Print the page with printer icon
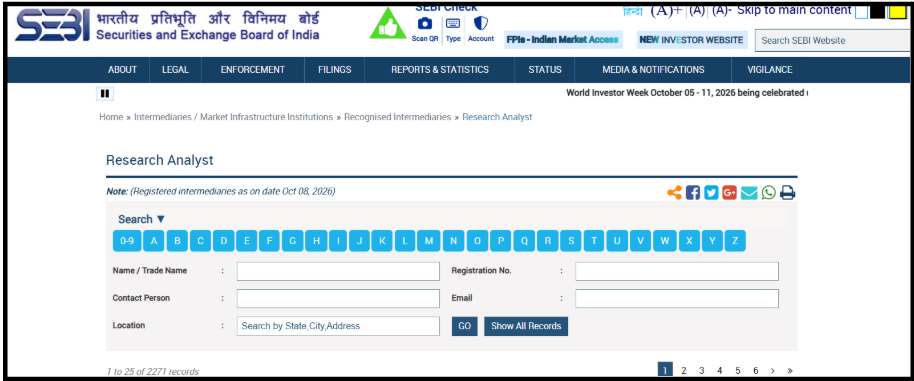The width and height of the screenshot is (914, 381). [788, 192]
